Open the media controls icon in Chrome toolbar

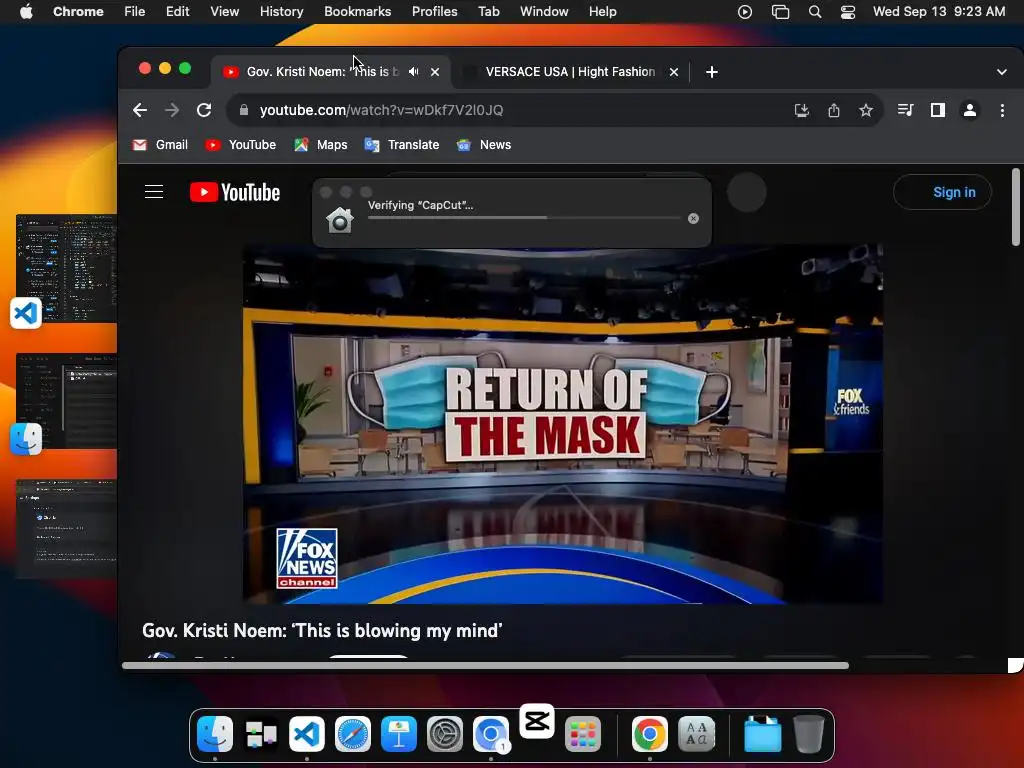(x=905, y=110)
